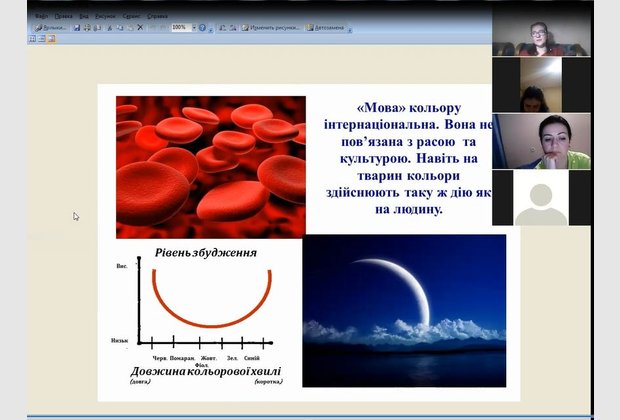Viewport: 620px width, 420px height.
Task: Click the Cut scissors icon
Action: point(109,28)
